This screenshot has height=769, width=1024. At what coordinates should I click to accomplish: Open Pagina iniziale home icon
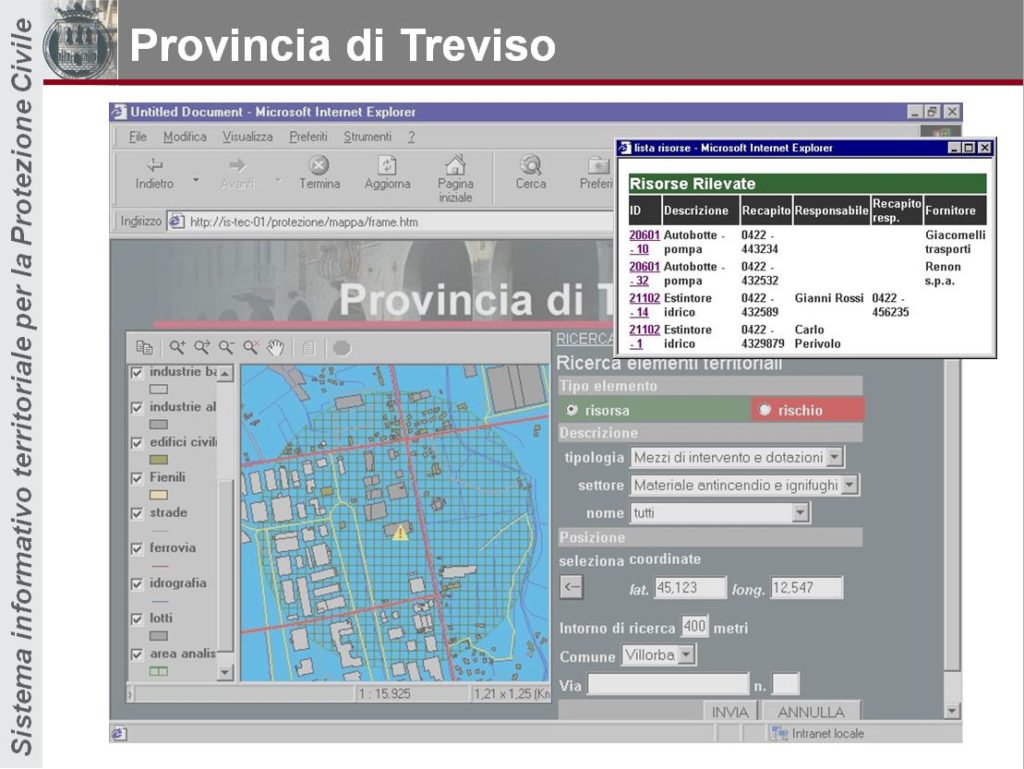[x=455, y=165]
